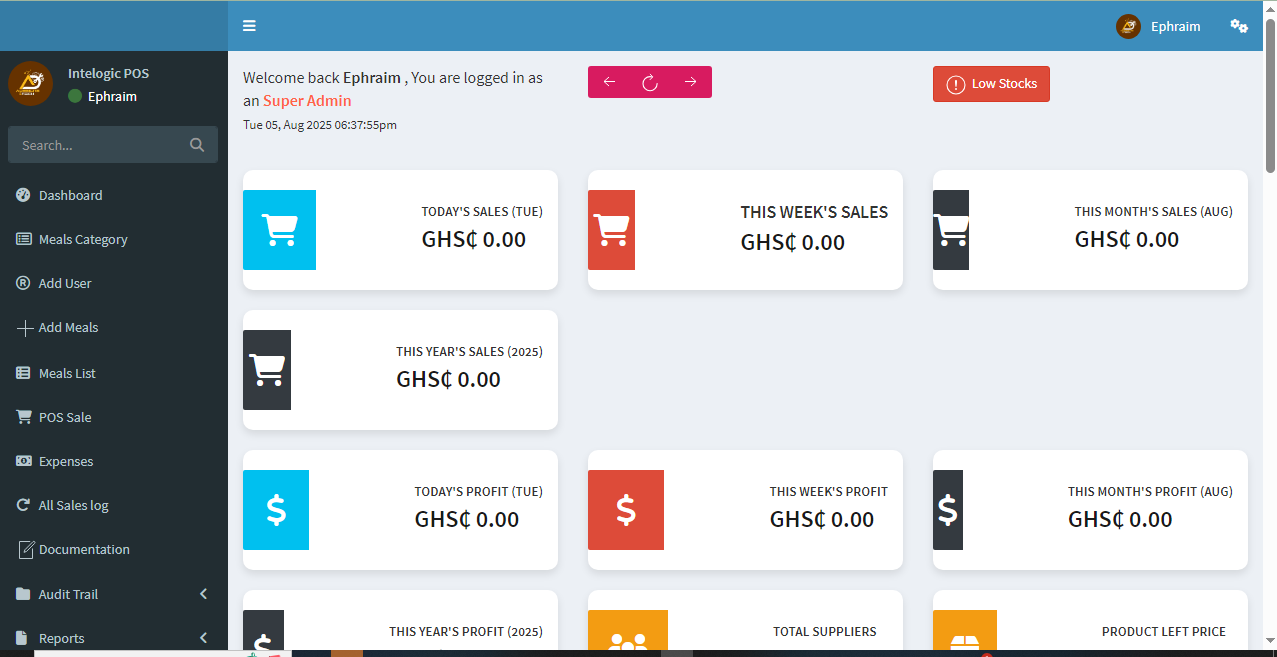
Task: Click the Meals List icon
Action: point(24,373)
